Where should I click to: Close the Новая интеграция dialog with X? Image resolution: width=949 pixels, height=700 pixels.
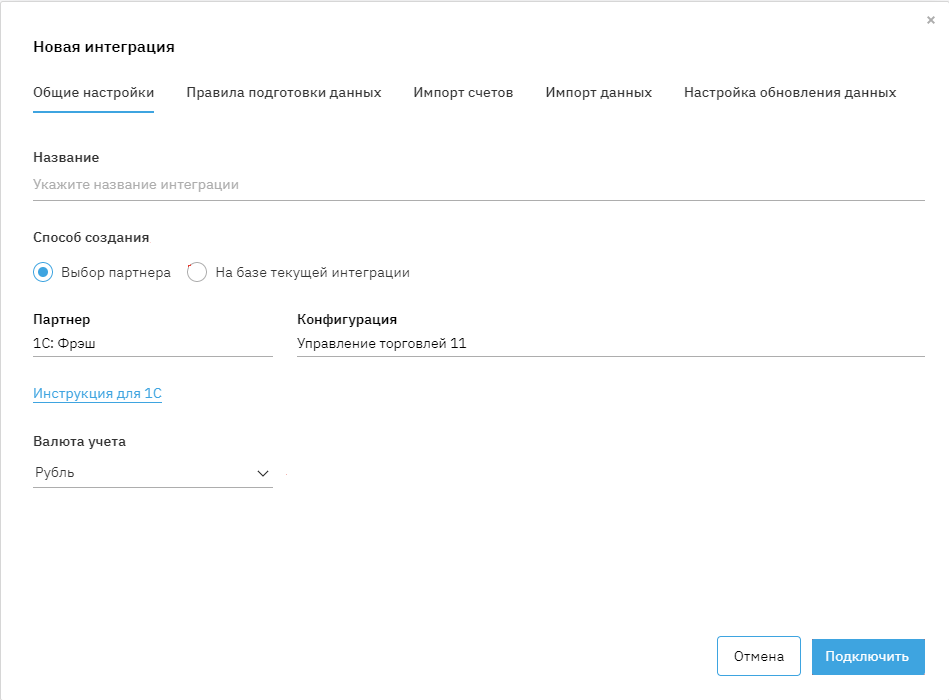pos(931,20)
